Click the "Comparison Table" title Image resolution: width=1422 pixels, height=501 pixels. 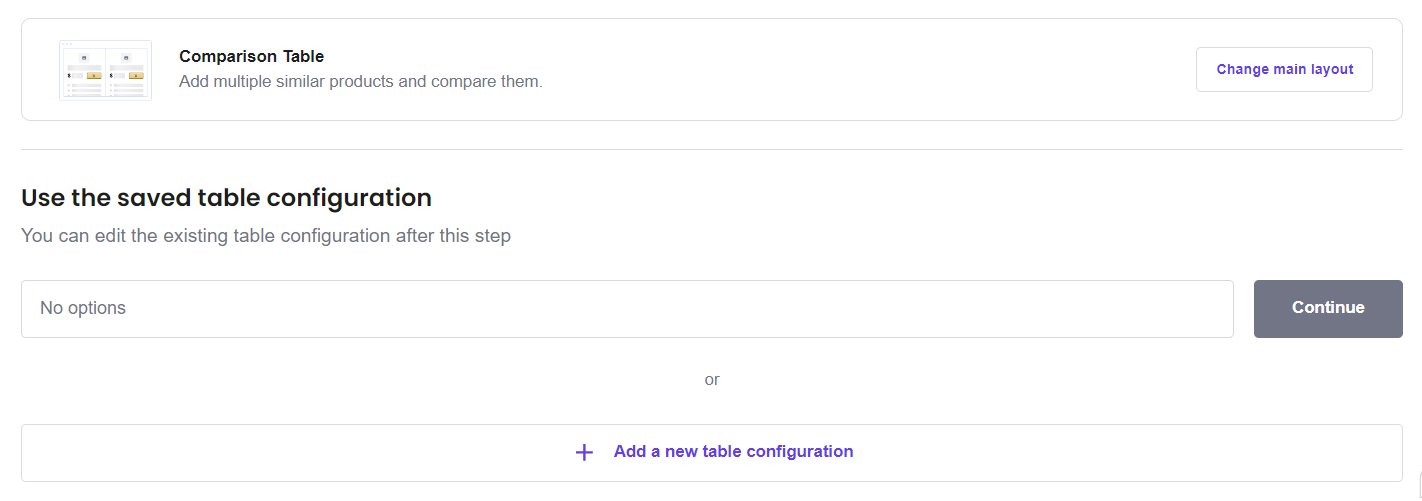click(x=251, y=57)
